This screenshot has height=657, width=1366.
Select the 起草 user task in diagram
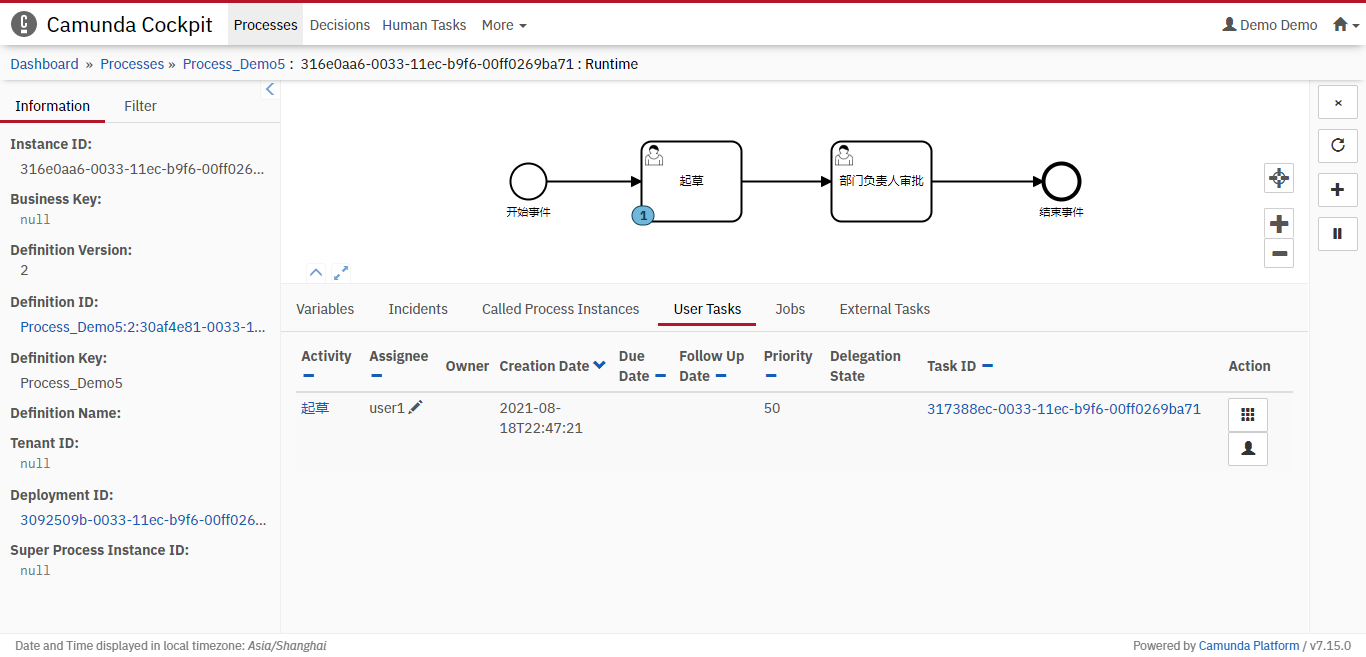[691, 181]
